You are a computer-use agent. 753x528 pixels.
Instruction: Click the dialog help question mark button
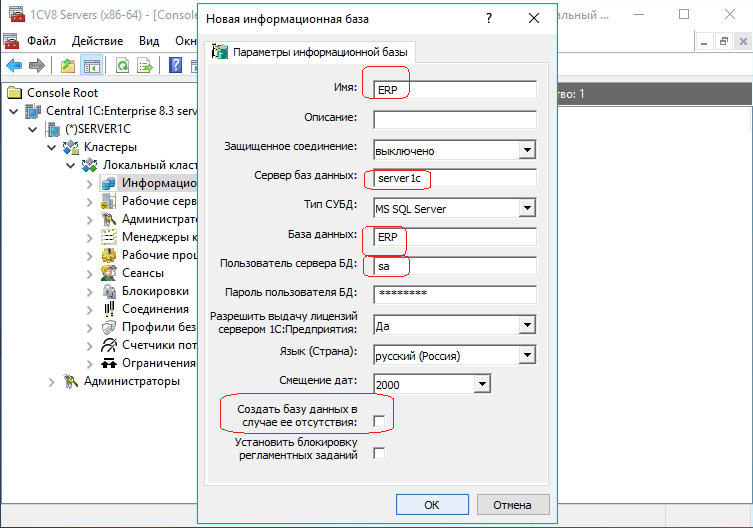pyautogui.click(x=489, y=19)
